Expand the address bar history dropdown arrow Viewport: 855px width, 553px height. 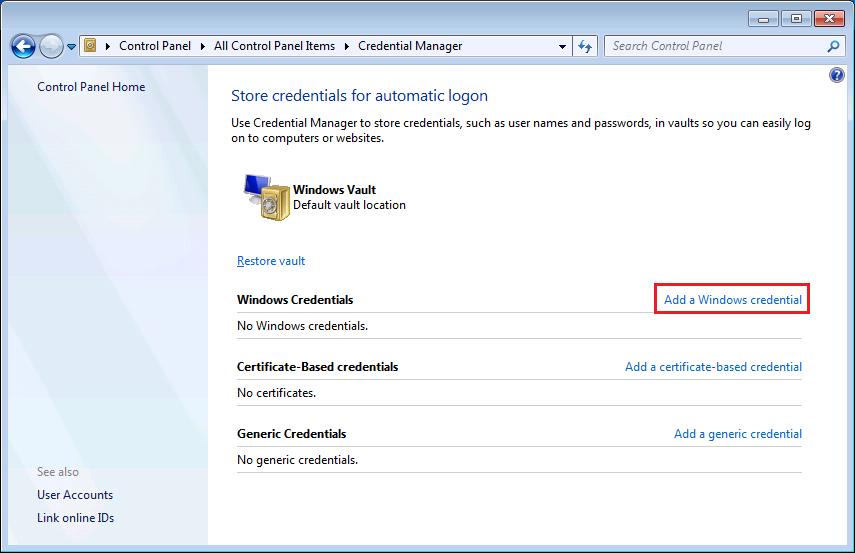click(562, 46)
